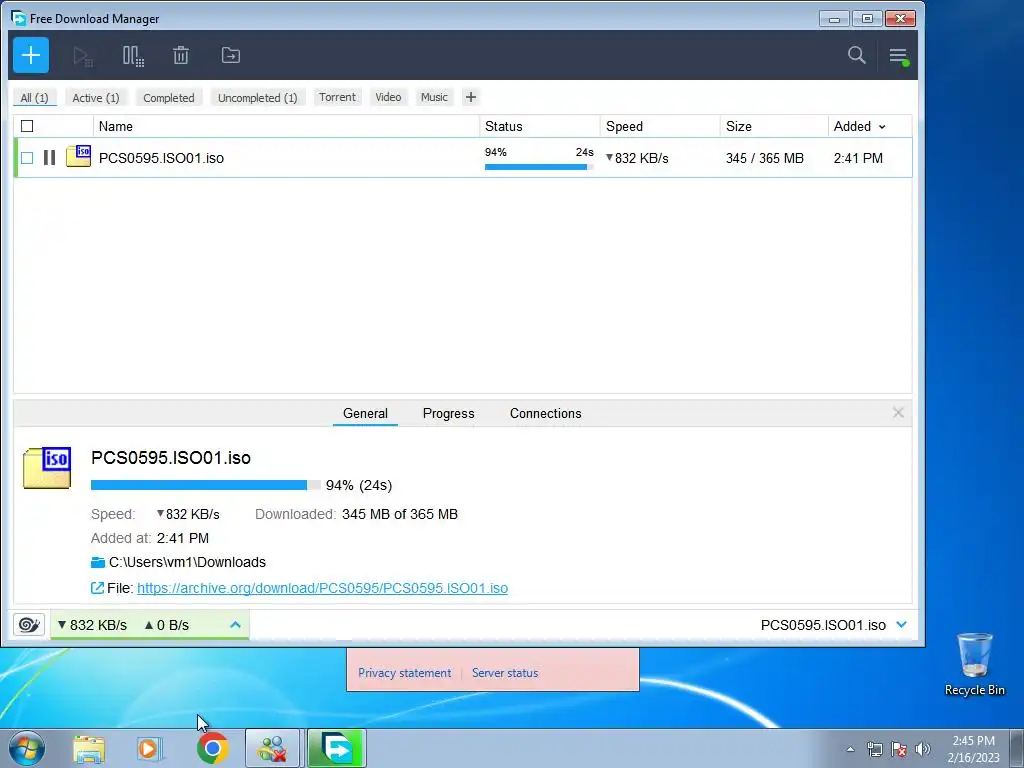The width and height of the screenshot is (1024, 768).
Task: Tick the checkbox for PCS0595.ISO01.iso
Action: 27,157
